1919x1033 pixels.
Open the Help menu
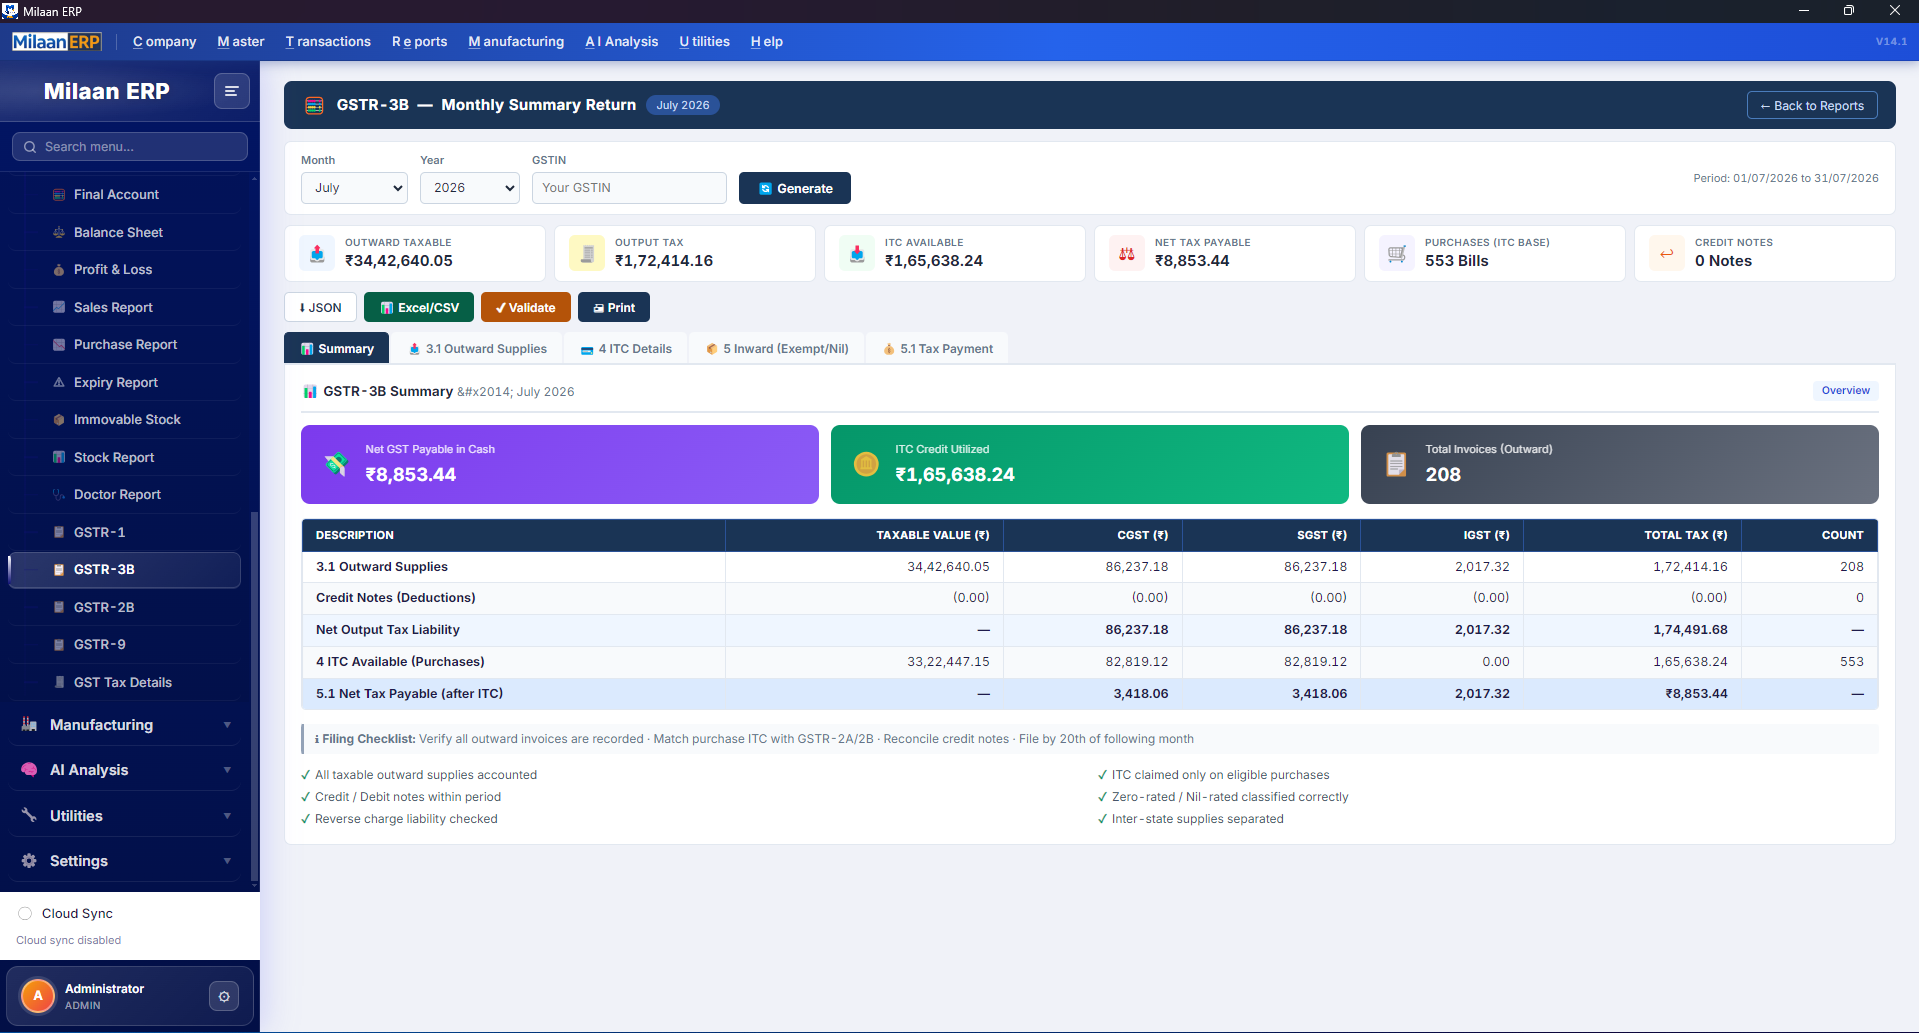[767, 42]
